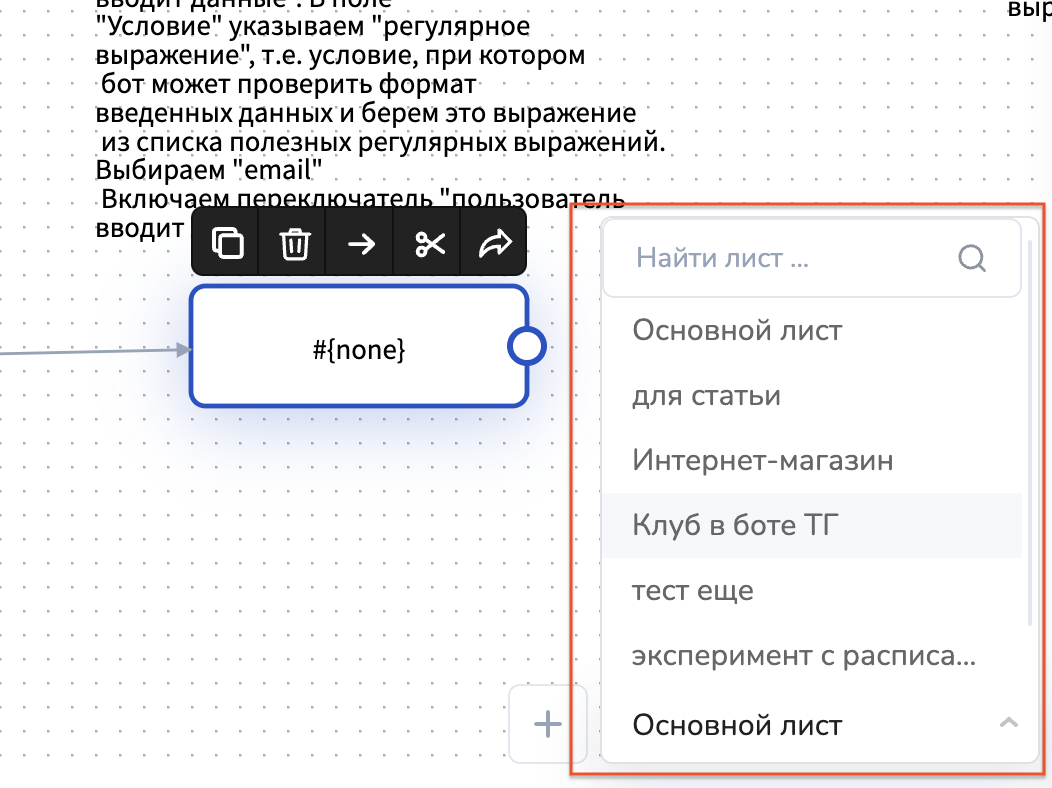The image size is (1052, 788).
Task: Switch to the "Интернет-магазин" sheet
Action: (x=762, y=461)
